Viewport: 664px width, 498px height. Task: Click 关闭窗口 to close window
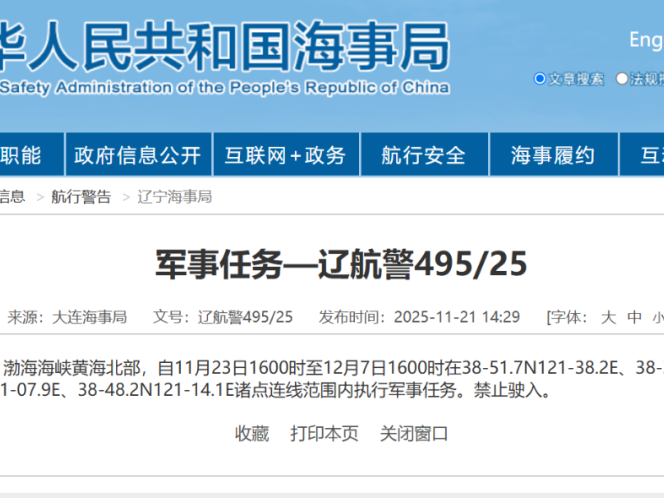413,433
